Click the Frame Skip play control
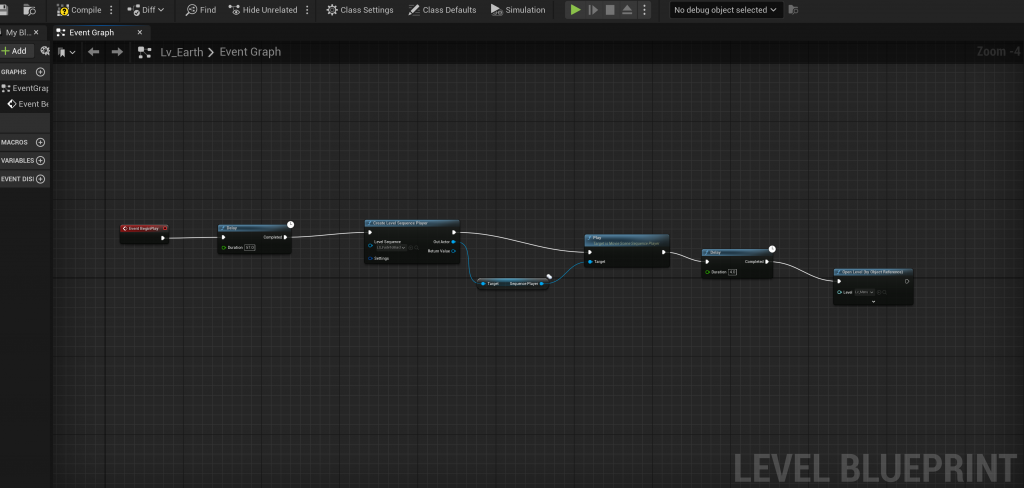This screenshot has height=488, width=1024. coord(593,10)
